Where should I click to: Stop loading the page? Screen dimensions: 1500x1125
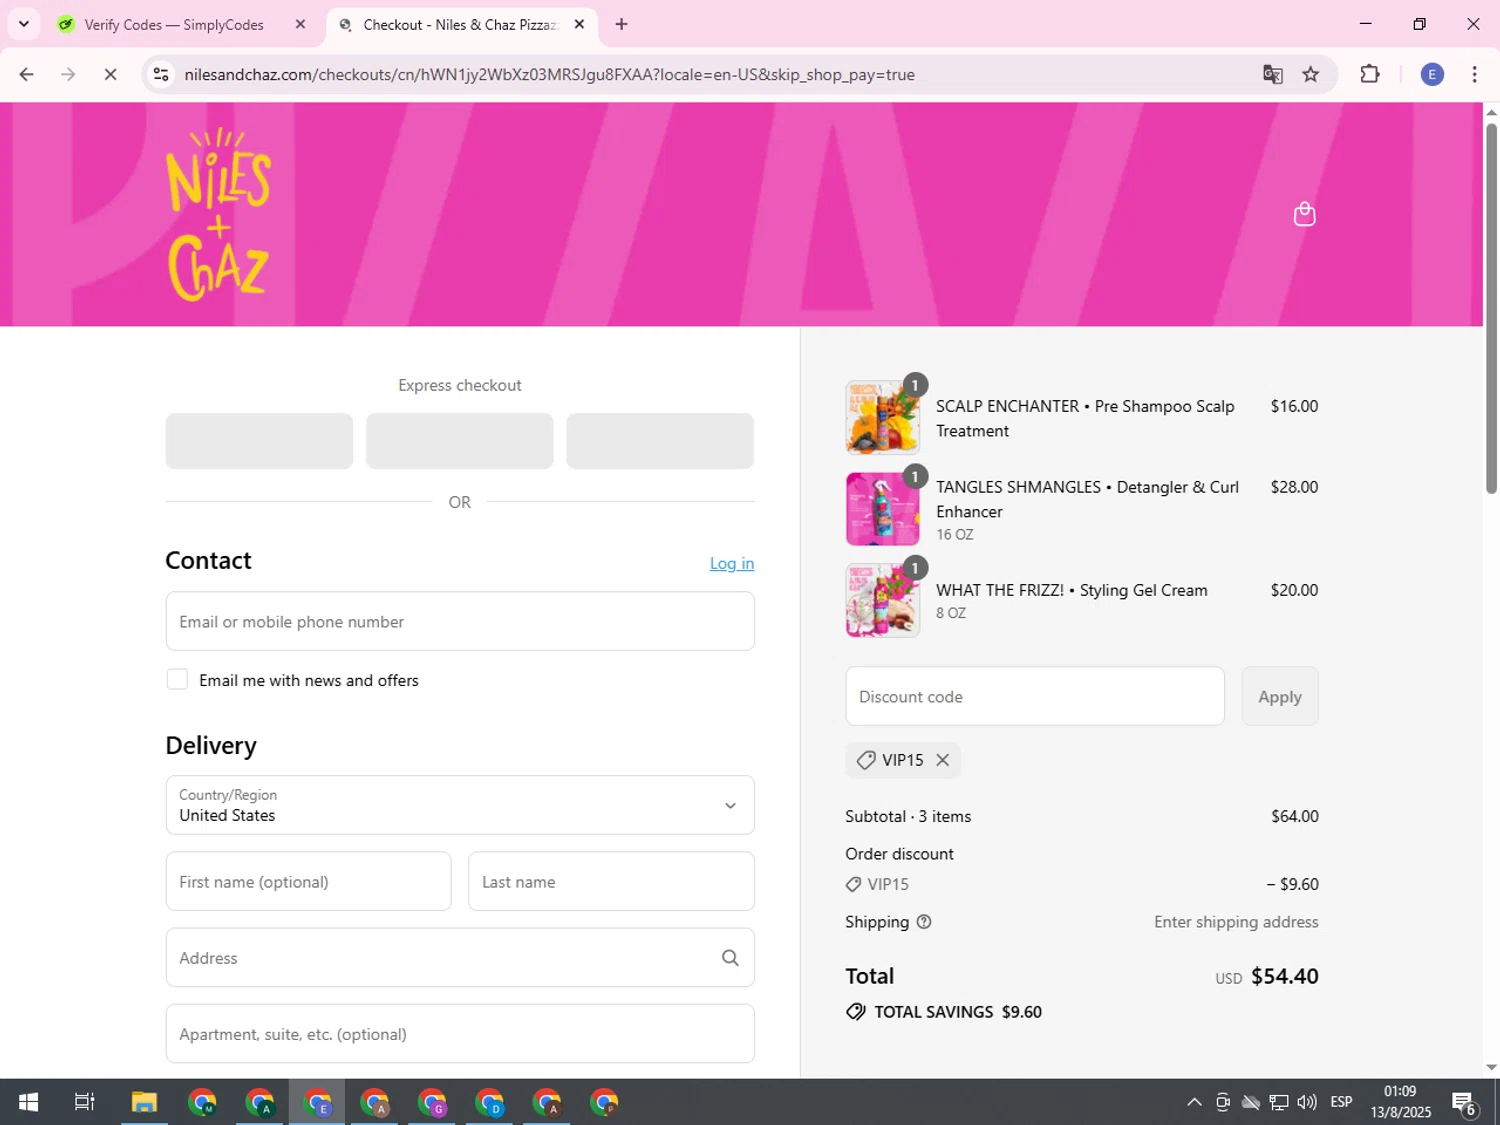(x=110, y=74)
